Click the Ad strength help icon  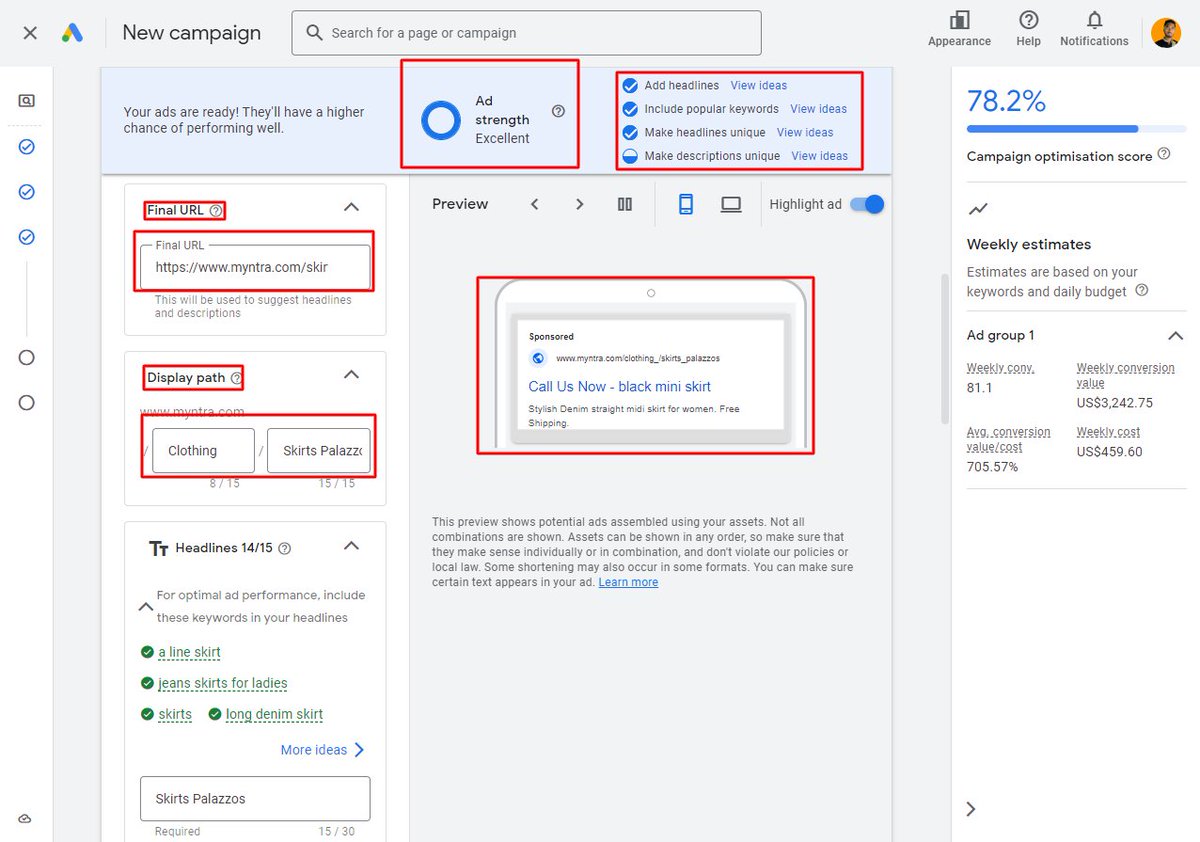558,111
